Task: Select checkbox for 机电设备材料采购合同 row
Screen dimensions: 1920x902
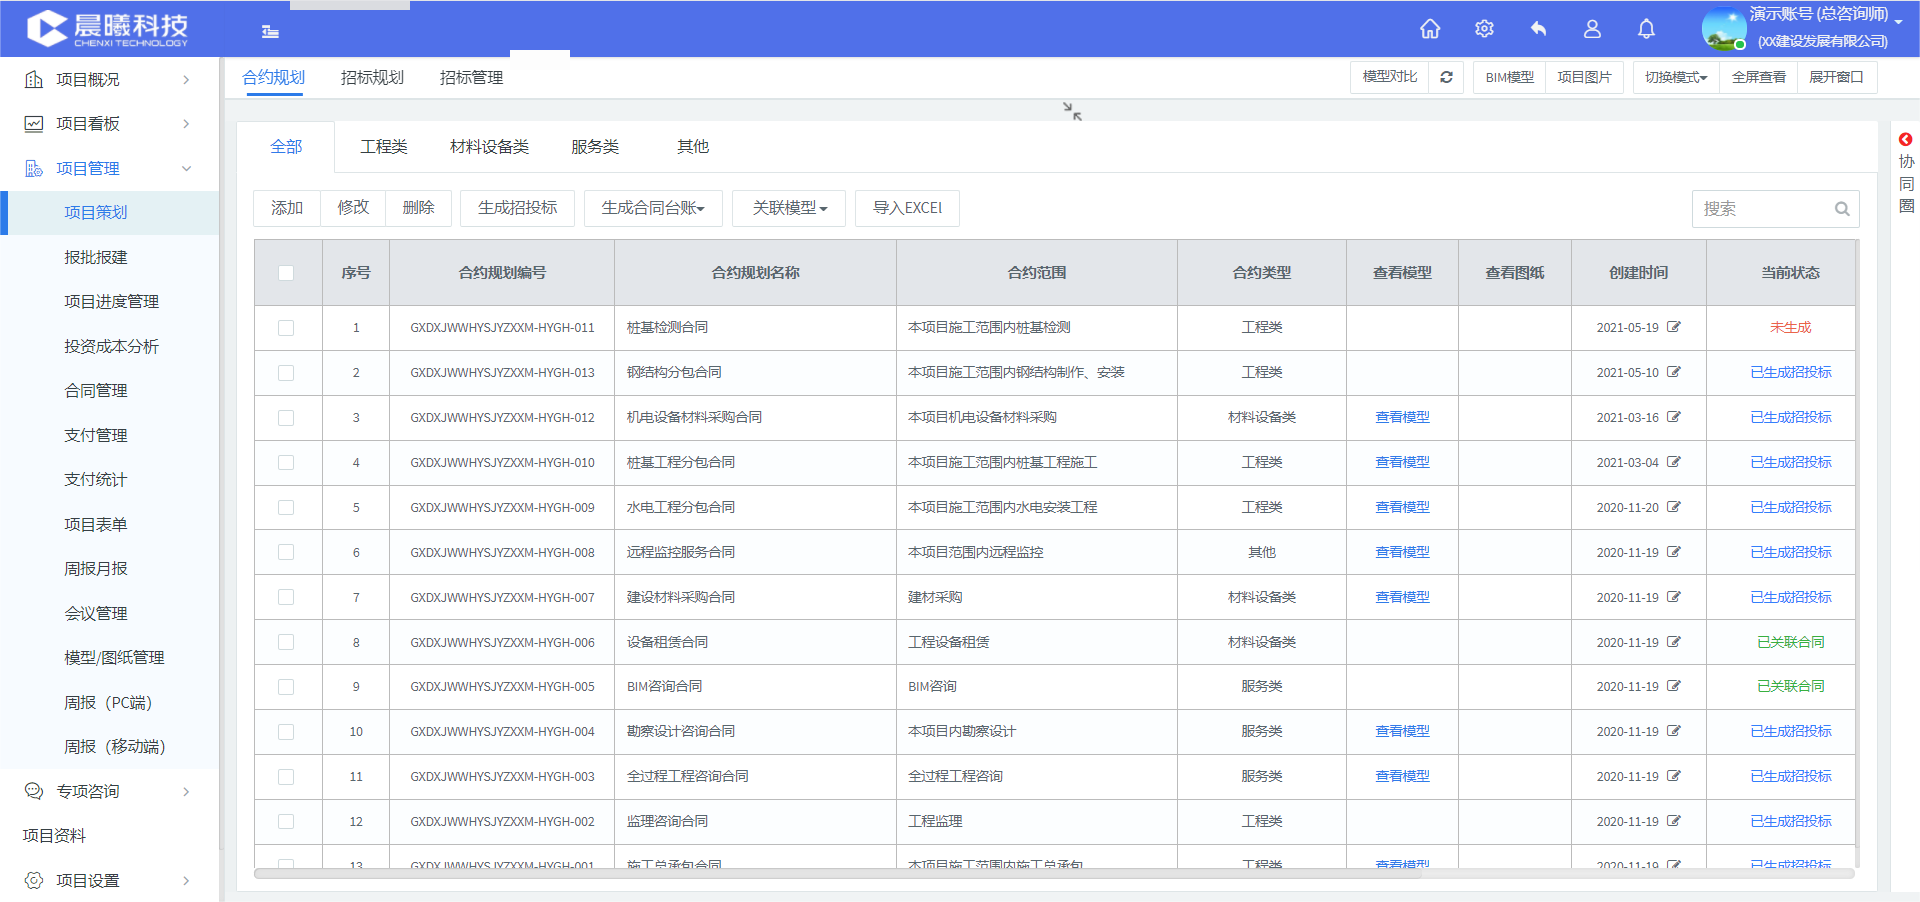Action: click(x=286, y=418)
